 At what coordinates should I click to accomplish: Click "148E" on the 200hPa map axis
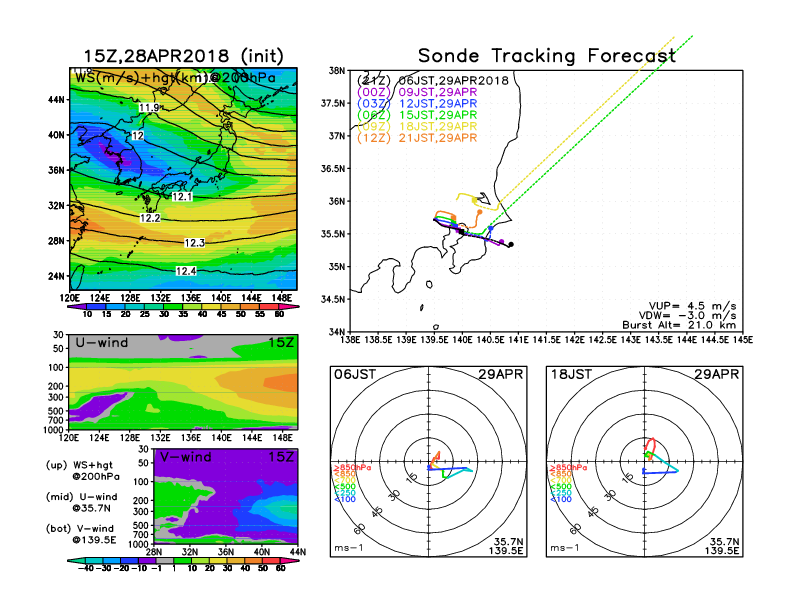282,298
